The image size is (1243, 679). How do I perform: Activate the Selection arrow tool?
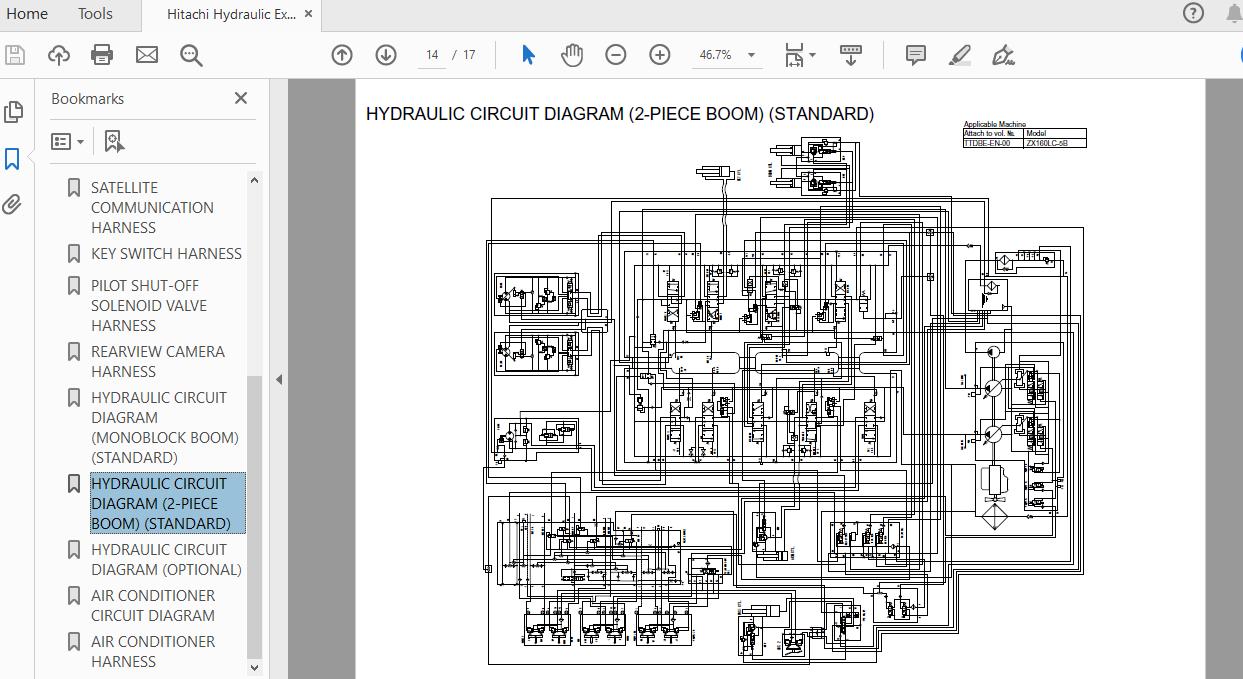(528, 55)
